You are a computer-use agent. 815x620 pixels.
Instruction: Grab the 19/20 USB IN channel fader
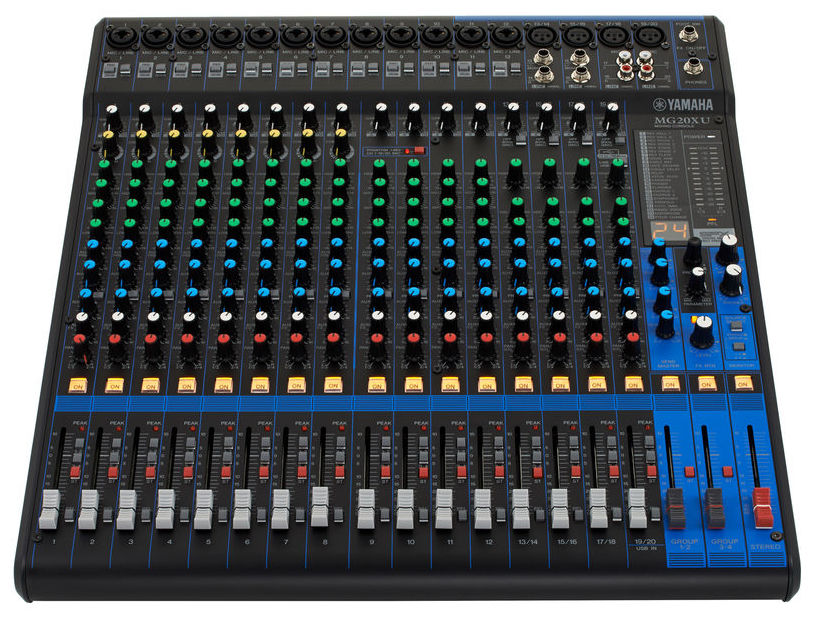tap(637, 507)
